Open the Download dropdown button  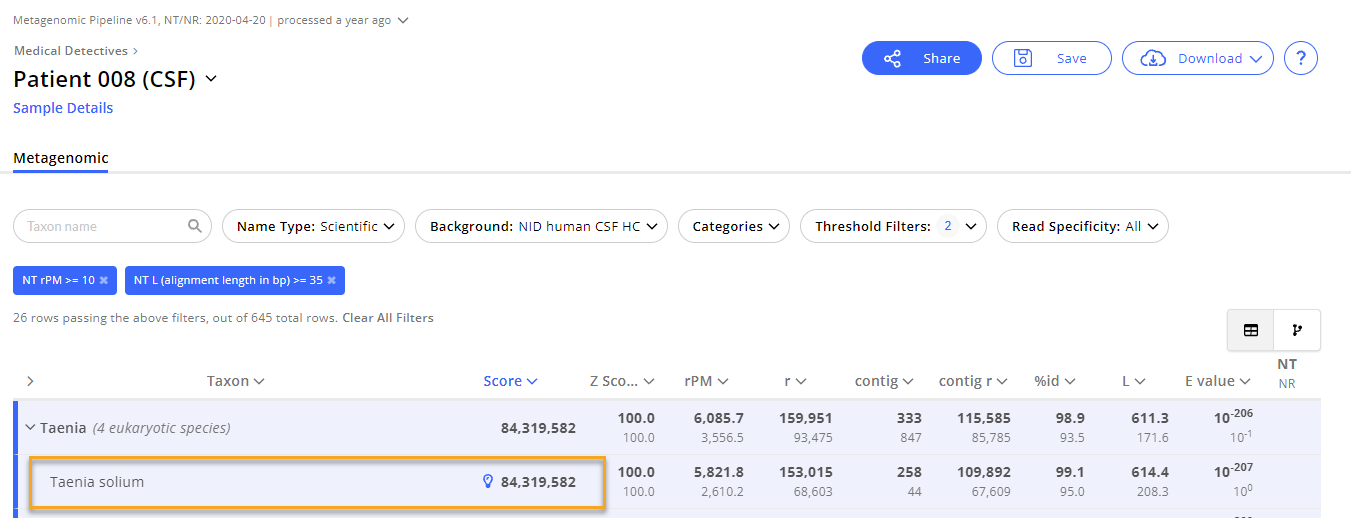(1198, 58)
